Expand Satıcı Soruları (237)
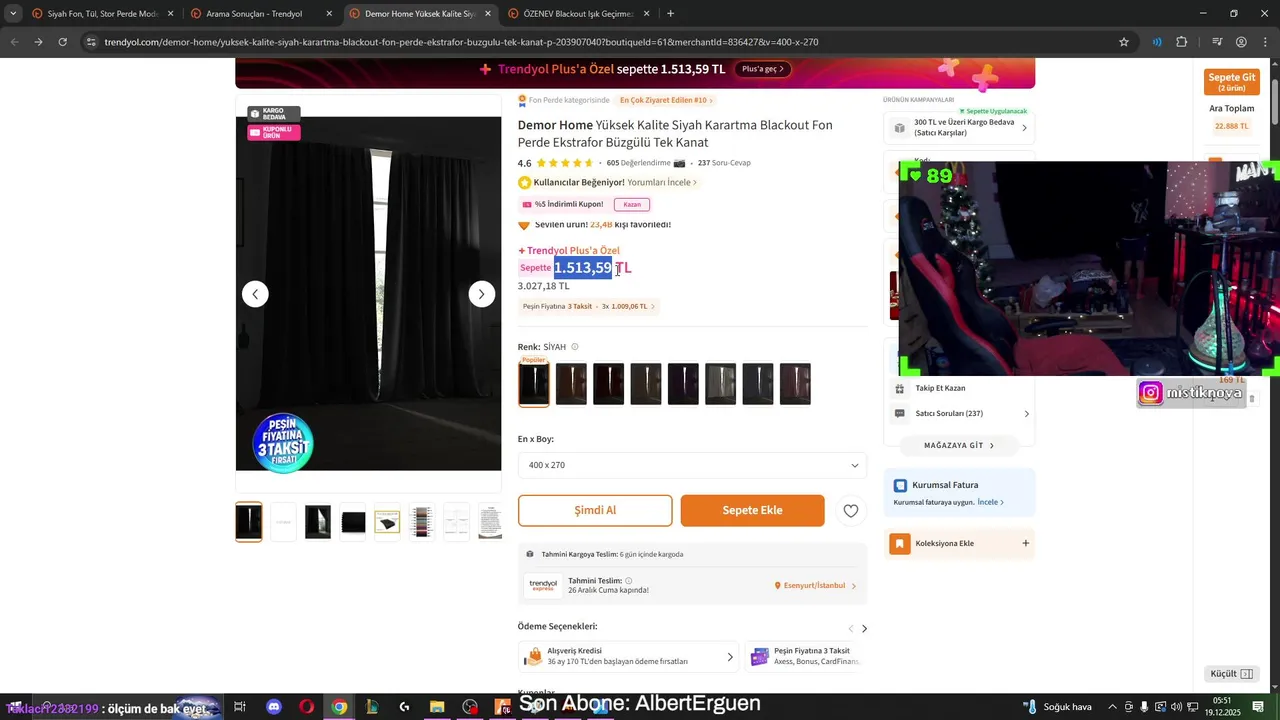Image resolution: width=1280 pixels, height=720 pixels. click(959, 414)
